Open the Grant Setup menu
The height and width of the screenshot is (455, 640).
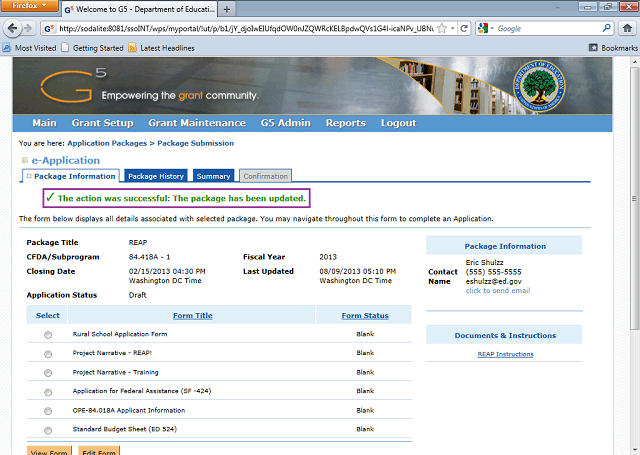(x=102, y=123)
